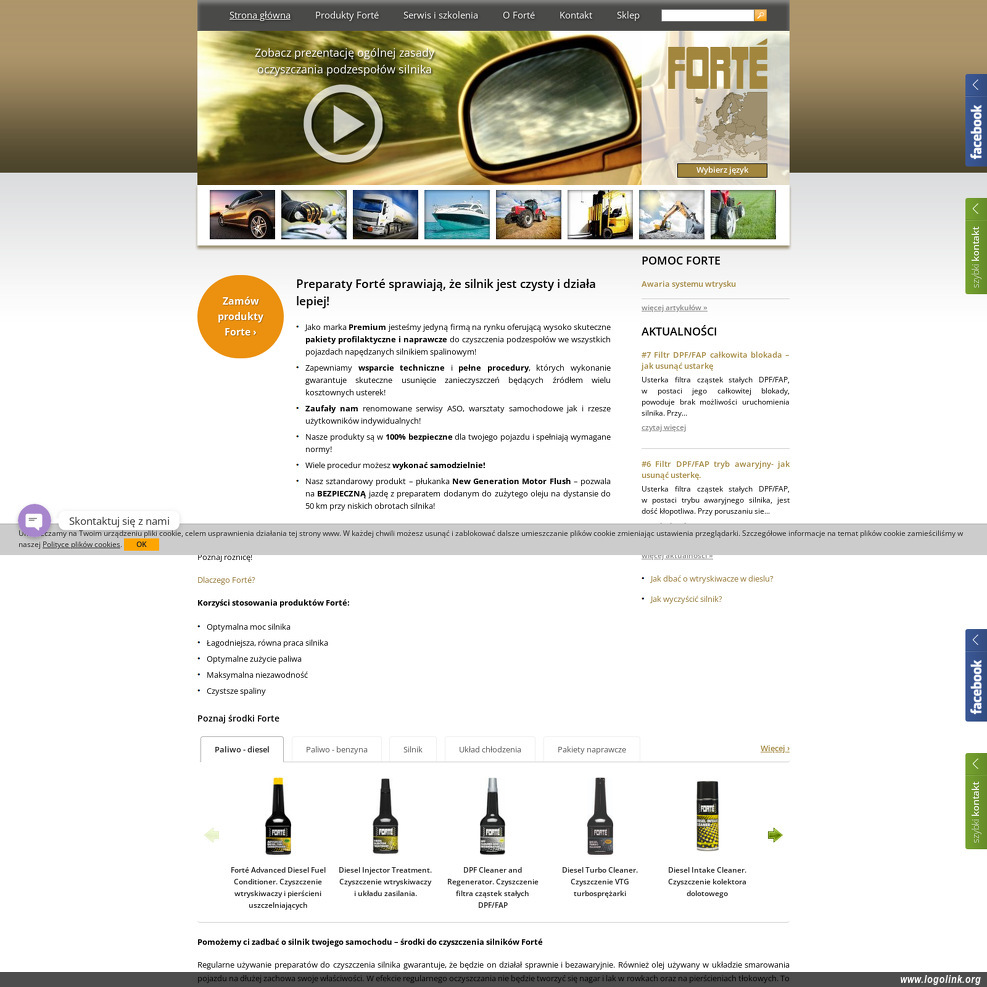Switch to the Silnik tab
Image resolution: width=987 pixels, height=987 pixels.
(413, 749)
